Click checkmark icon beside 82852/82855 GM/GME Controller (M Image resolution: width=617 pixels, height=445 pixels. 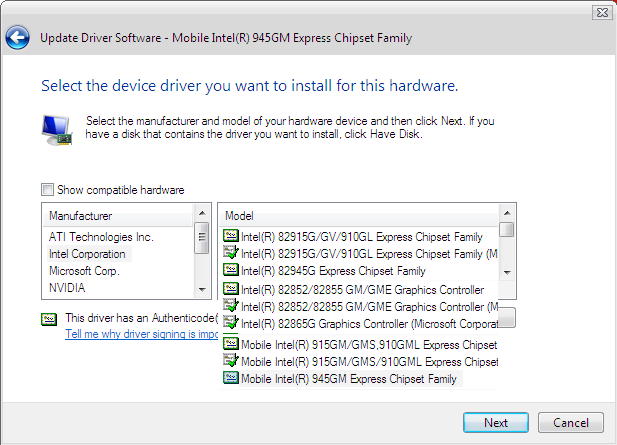(x=231, y=305)
